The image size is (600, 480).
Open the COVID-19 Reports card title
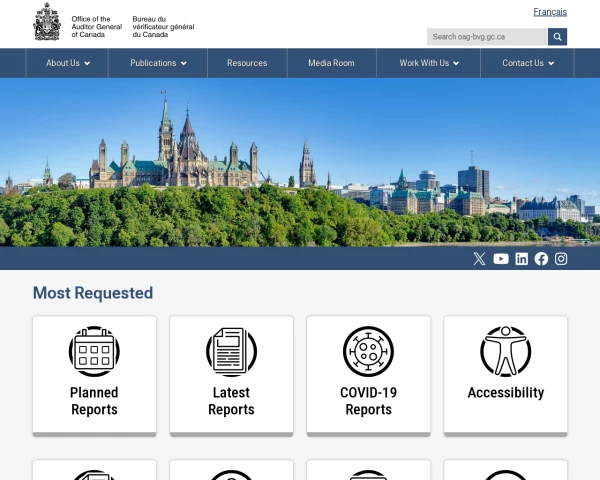click(x=368, y=401)
